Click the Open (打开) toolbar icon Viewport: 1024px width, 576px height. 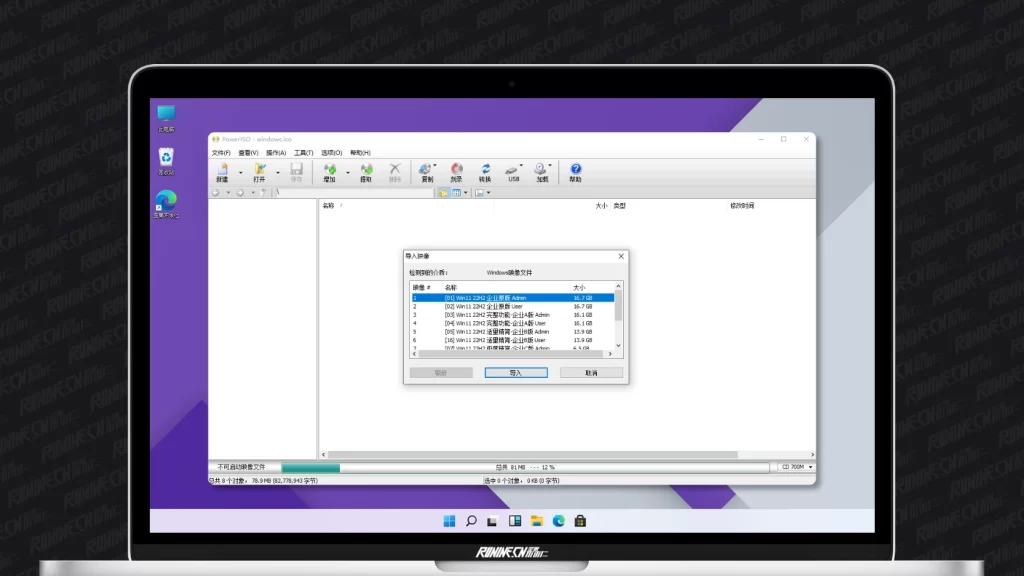259,171
